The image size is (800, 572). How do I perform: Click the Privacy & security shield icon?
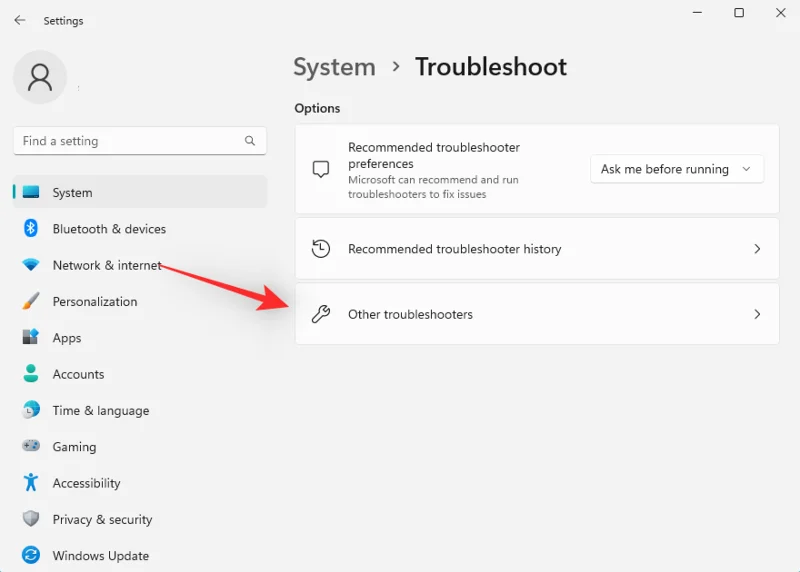point(31,519)
